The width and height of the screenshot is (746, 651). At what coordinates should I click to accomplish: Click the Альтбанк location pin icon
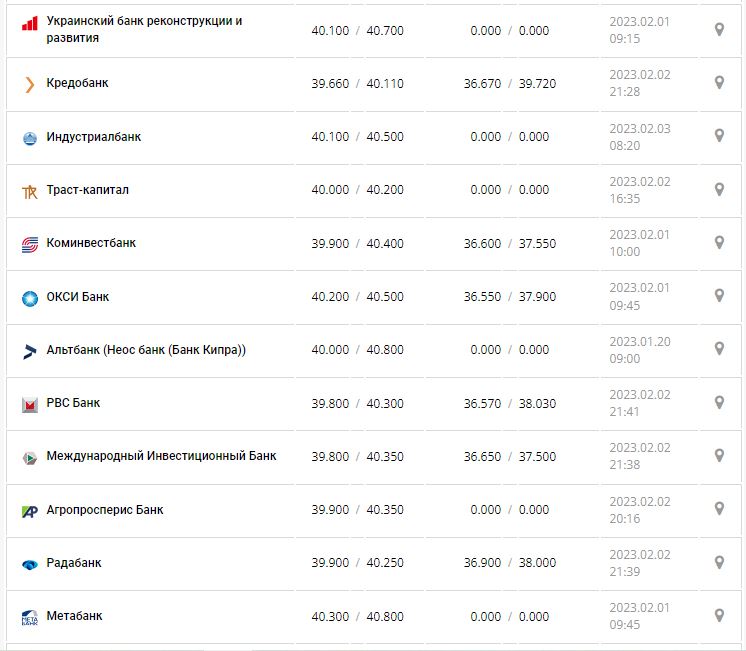719,349
